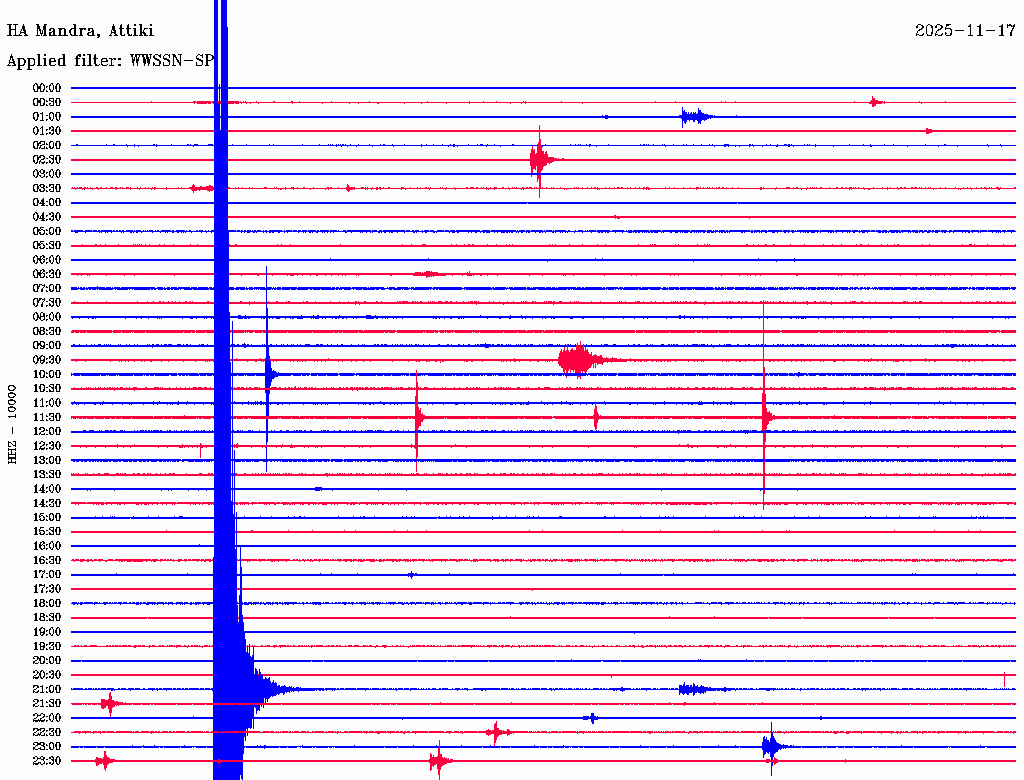1024x780 pixels.
Task: Select the 10:00 time label
Action: 47,374
